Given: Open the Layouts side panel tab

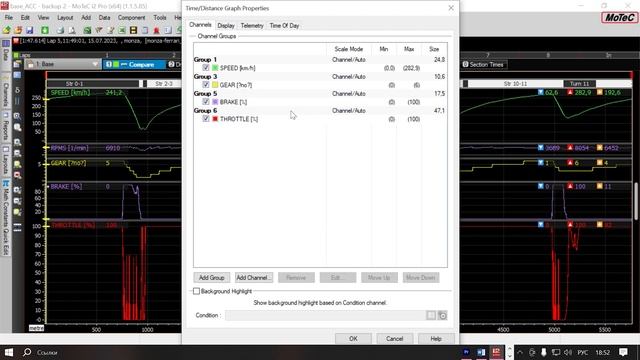Looking at the screenshot, I should point(6,161).
